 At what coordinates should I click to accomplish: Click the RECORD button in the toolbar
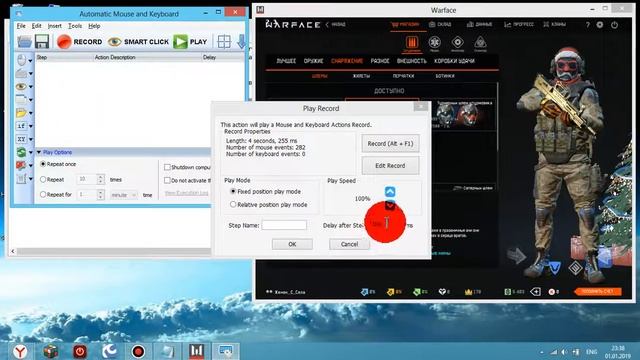click(x=80, y=42)
